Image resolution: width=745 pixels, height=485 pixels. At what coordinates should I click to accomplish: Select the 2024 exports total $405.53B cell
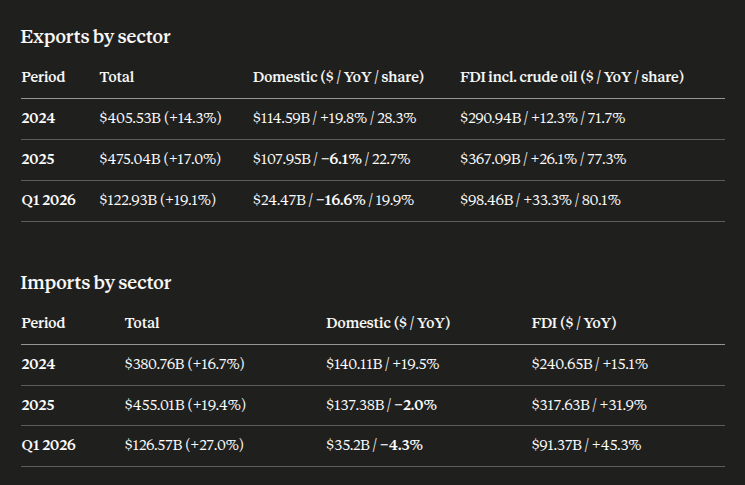coord(161,118)
